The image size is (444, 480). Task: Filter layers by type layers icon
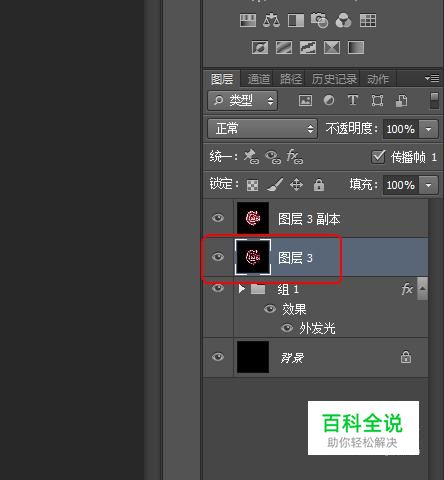click(x=353, y=100)
